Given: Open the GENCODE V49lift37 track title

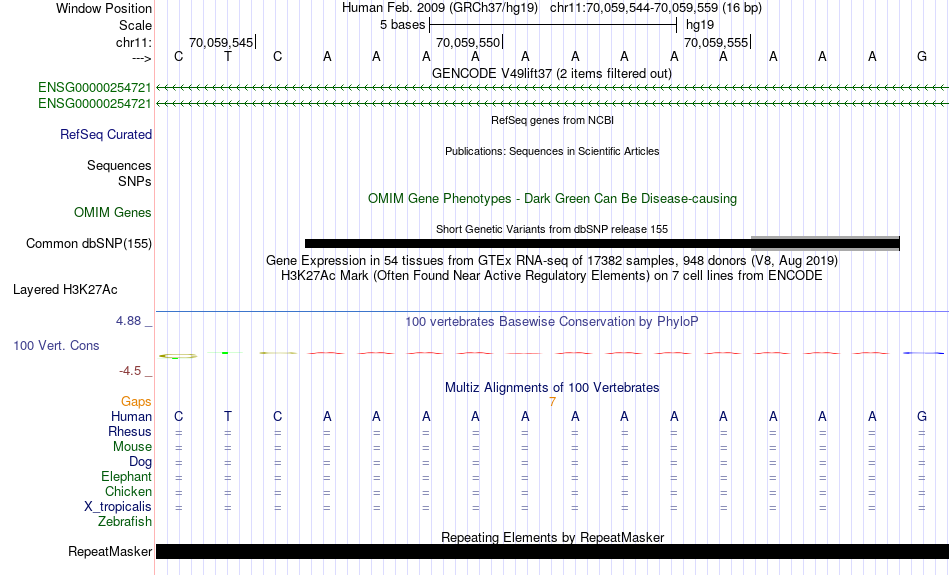Looking at the screenshot, I should (552, 73).
